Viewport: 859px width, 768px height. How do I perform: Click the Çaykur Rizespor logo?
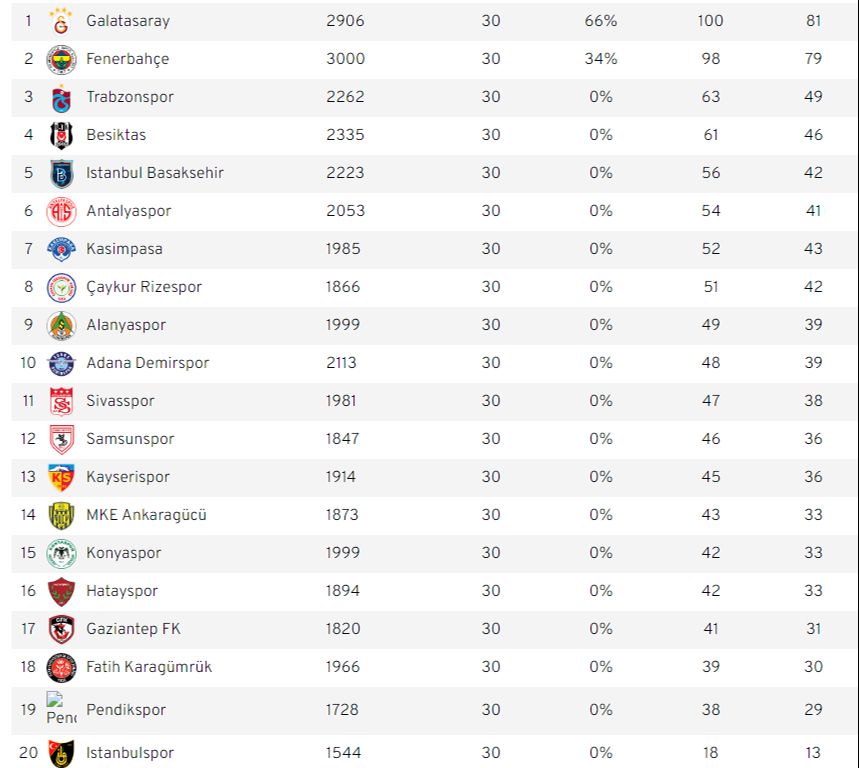click(x=61, y=287)
